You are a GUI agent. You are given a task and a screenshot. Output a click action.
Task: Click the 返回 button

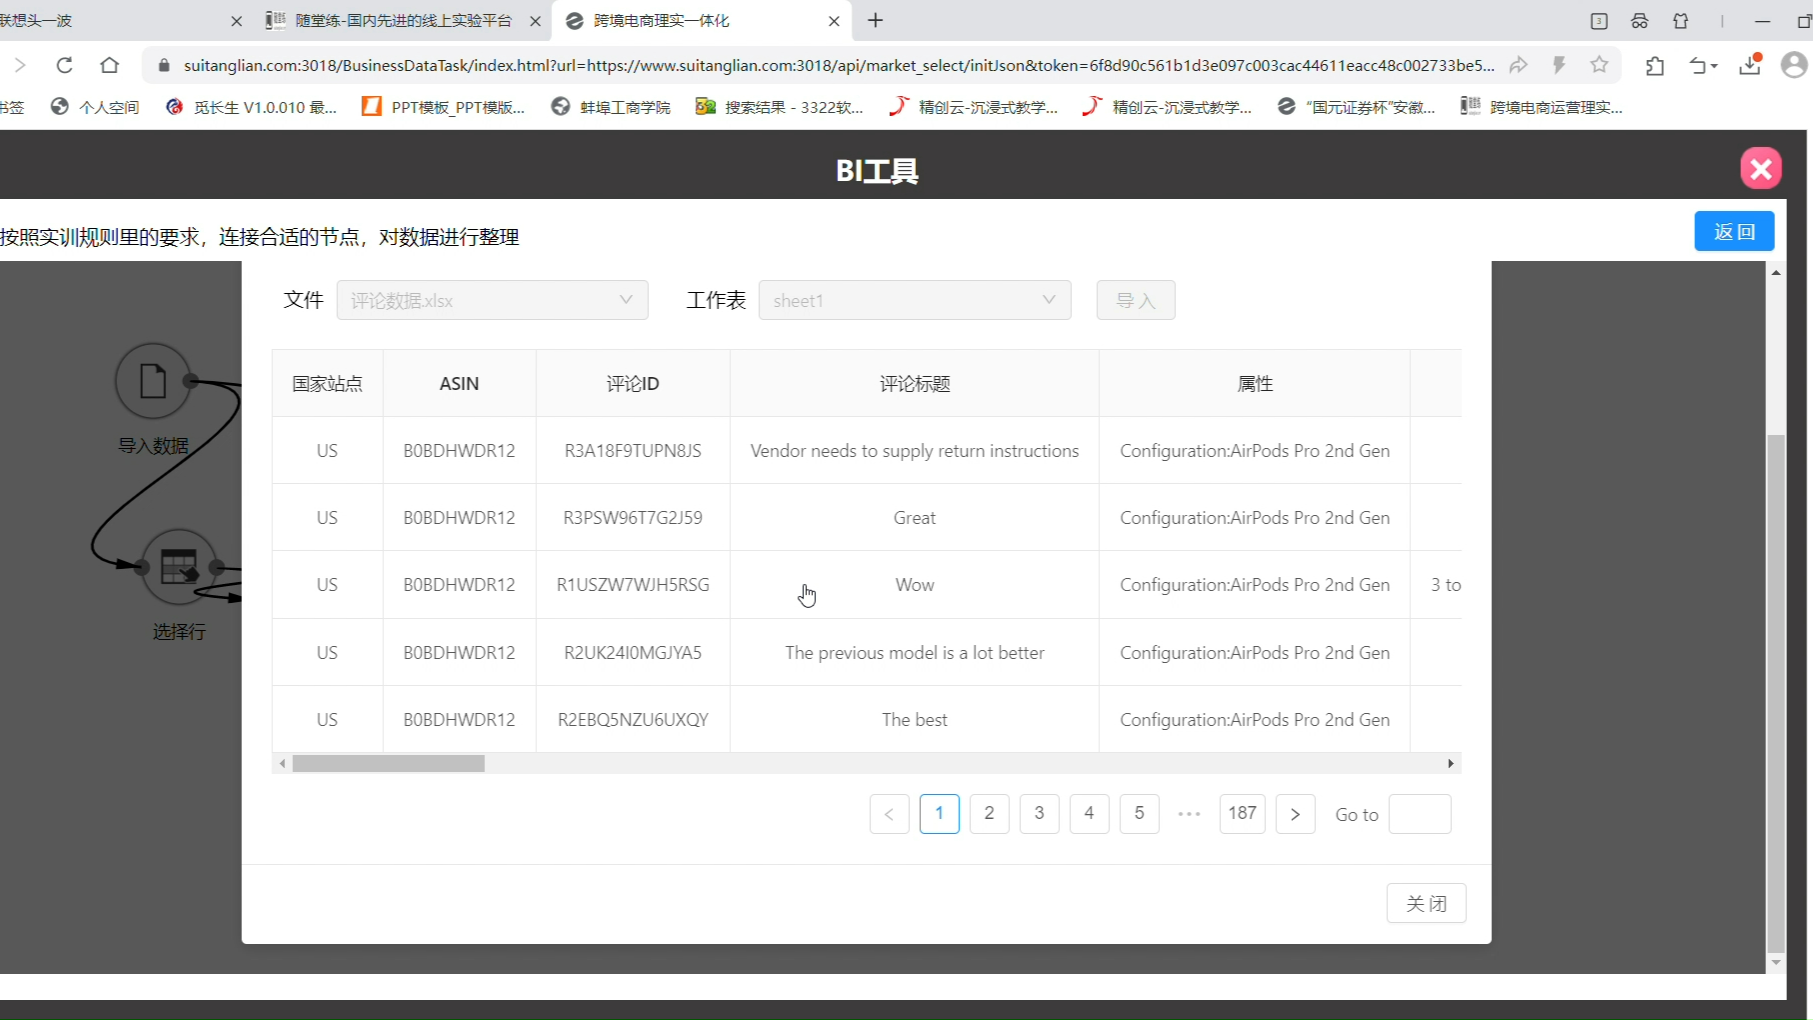click(1734, 231)
